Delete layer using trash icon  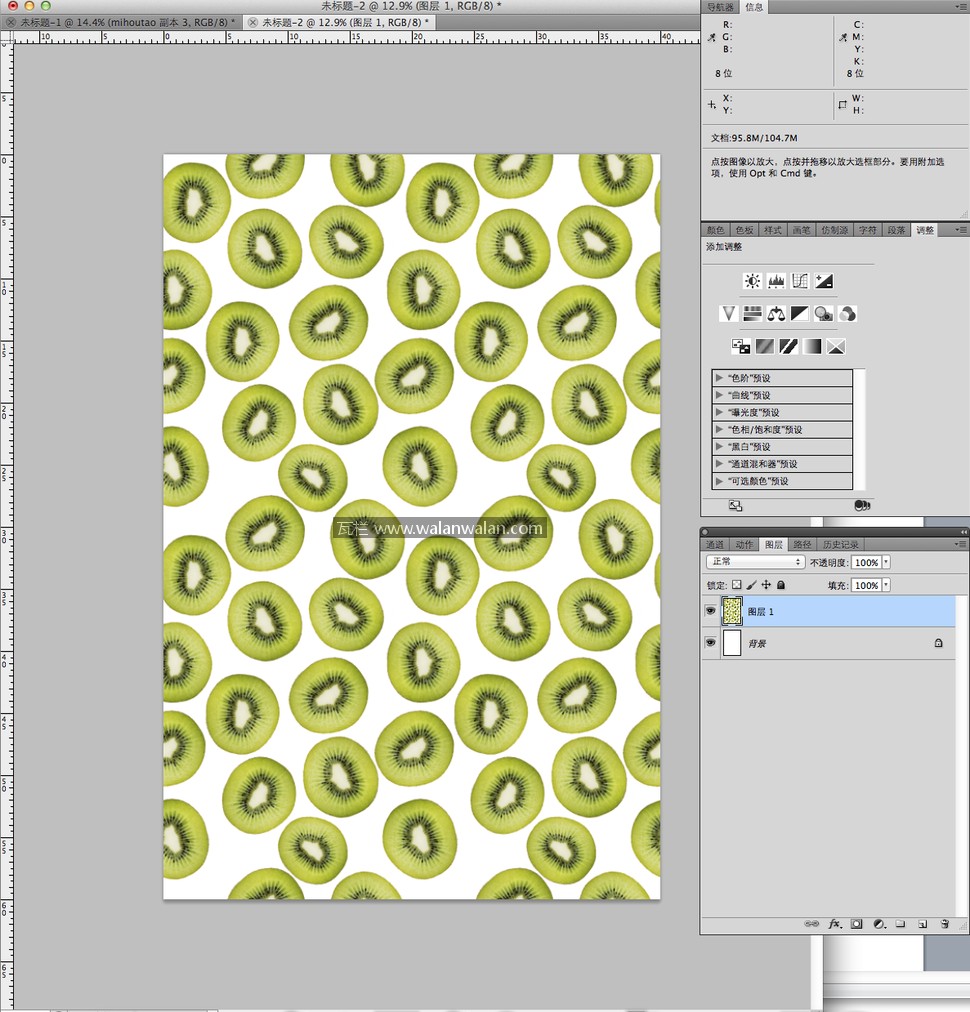[944, 925]
